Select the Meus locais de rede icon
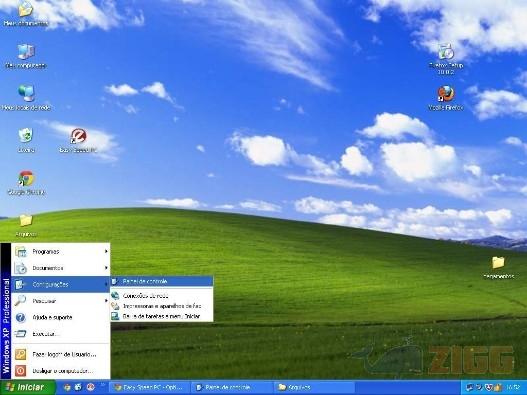 26,98
